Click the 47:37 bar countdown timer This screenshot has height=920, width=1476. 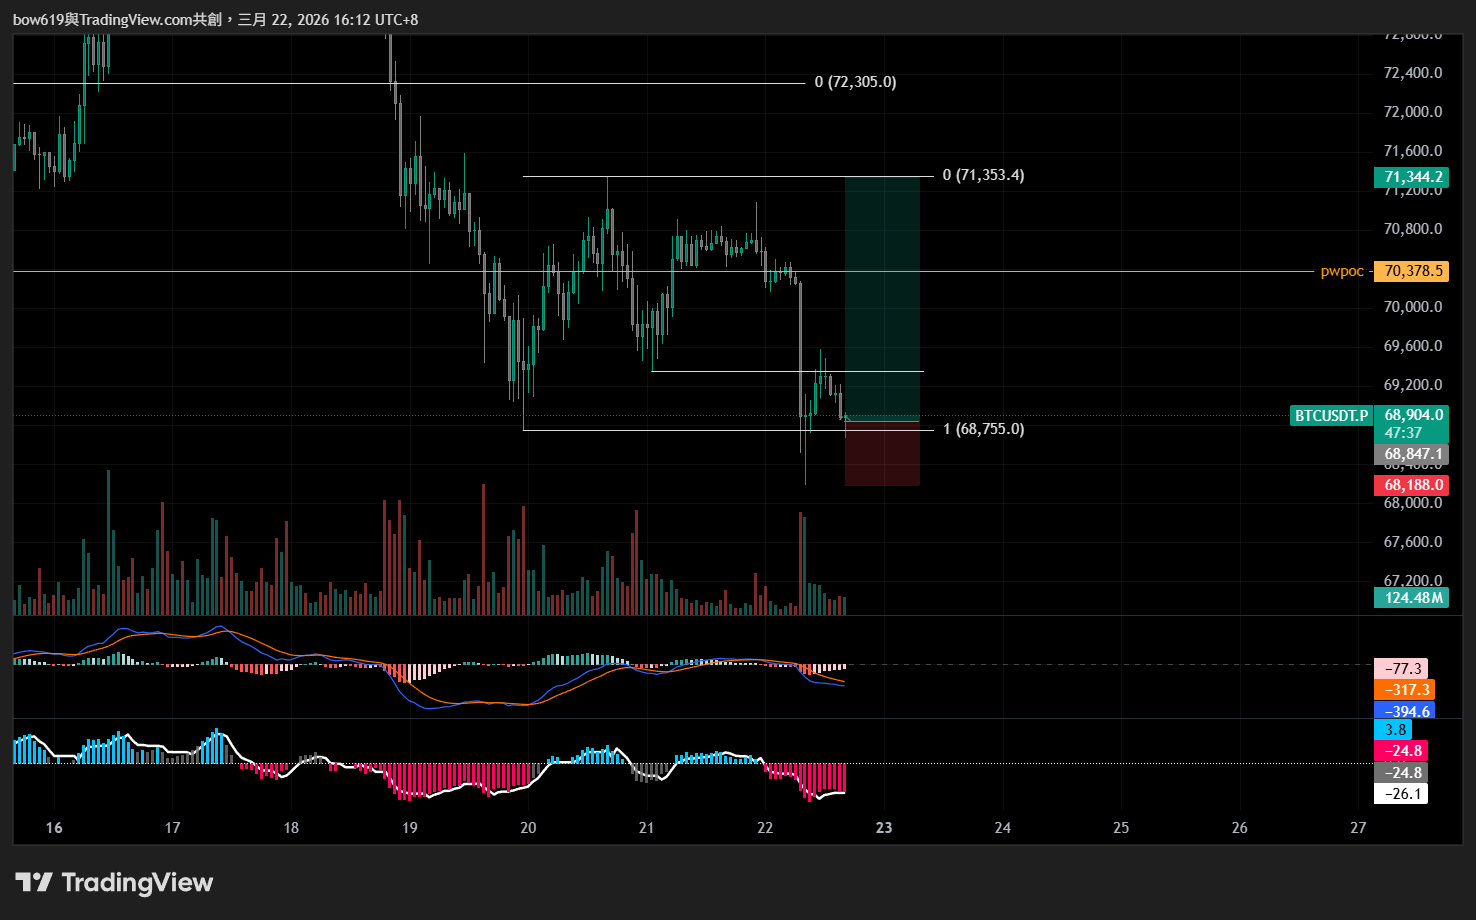1404,433
